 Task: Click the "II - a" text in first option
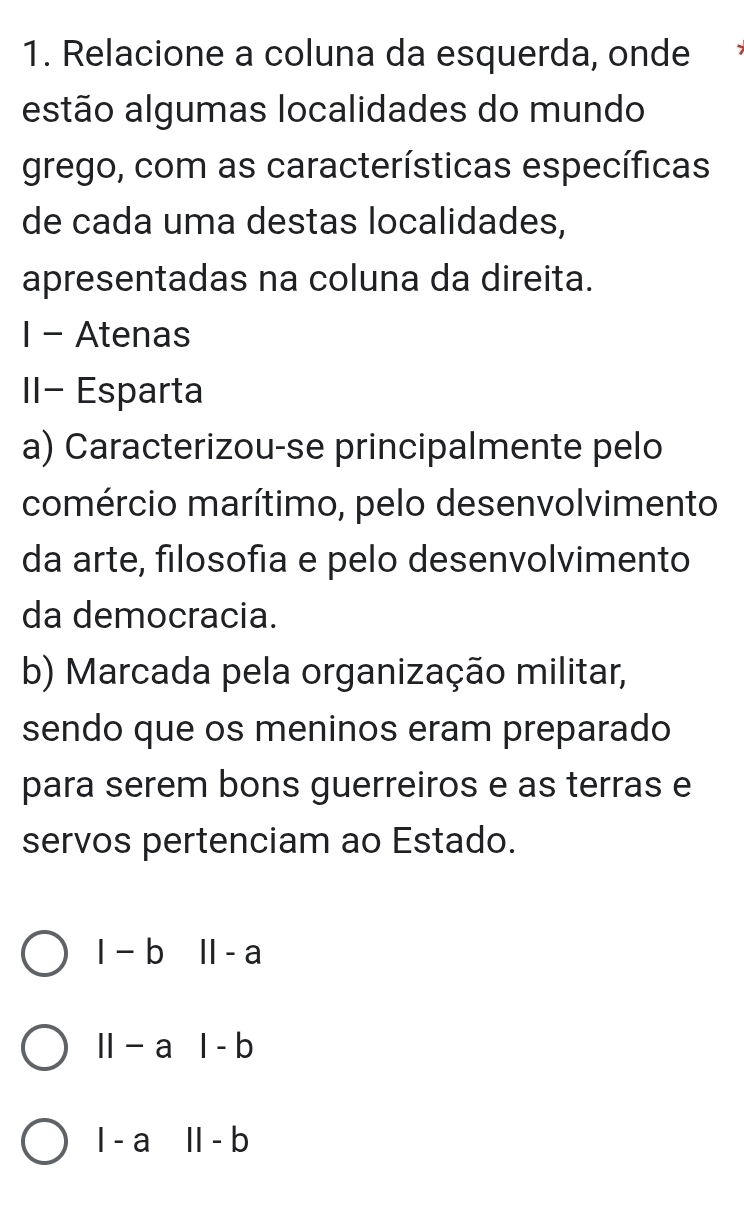231,955
